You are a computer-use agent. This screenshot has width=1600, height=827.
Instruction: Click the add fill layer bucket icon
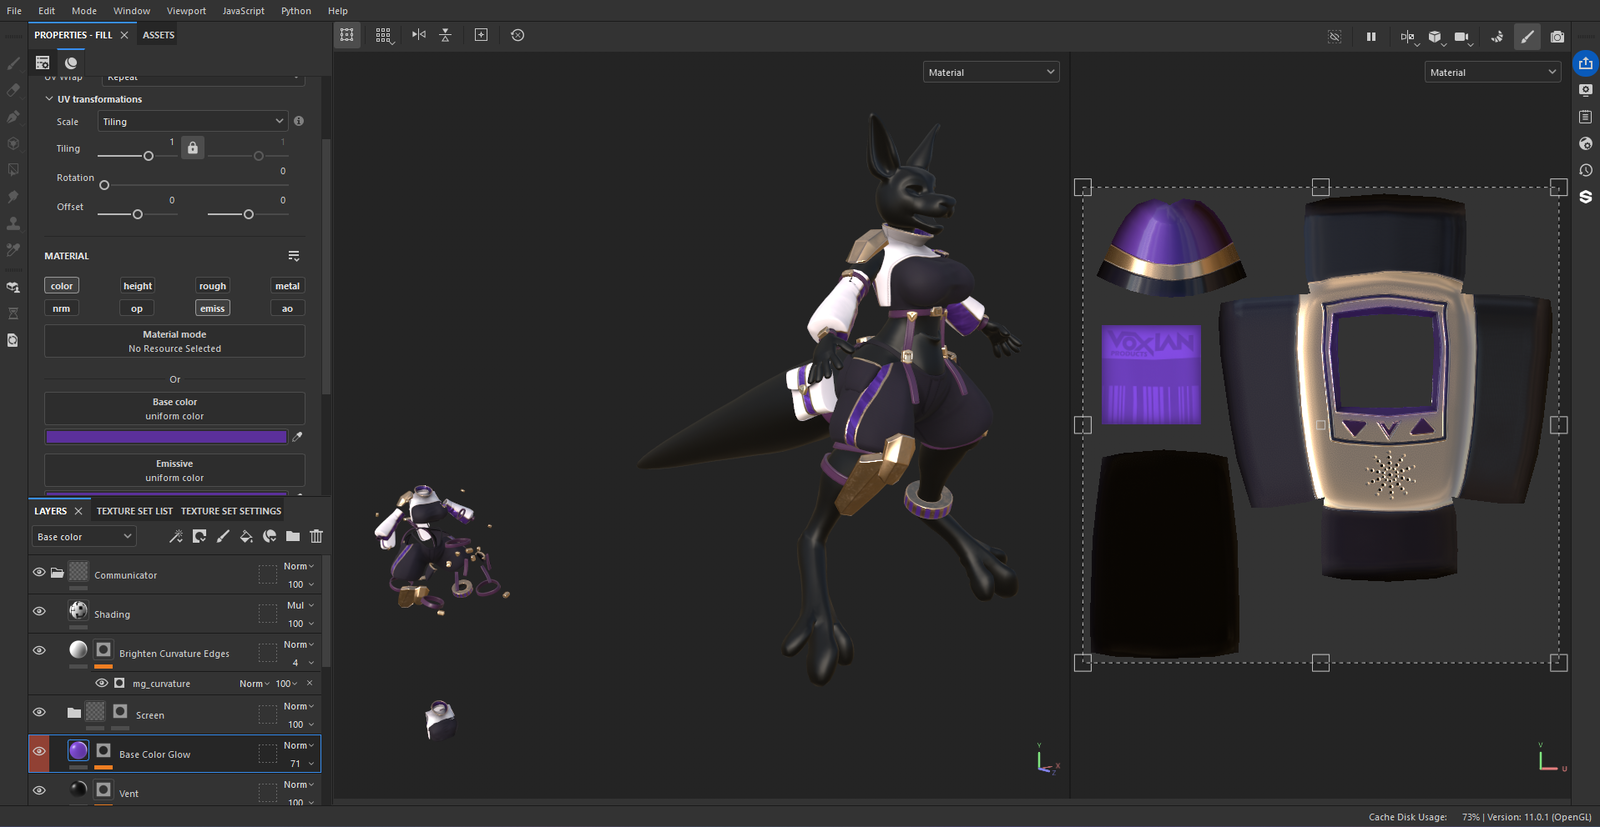246,537
